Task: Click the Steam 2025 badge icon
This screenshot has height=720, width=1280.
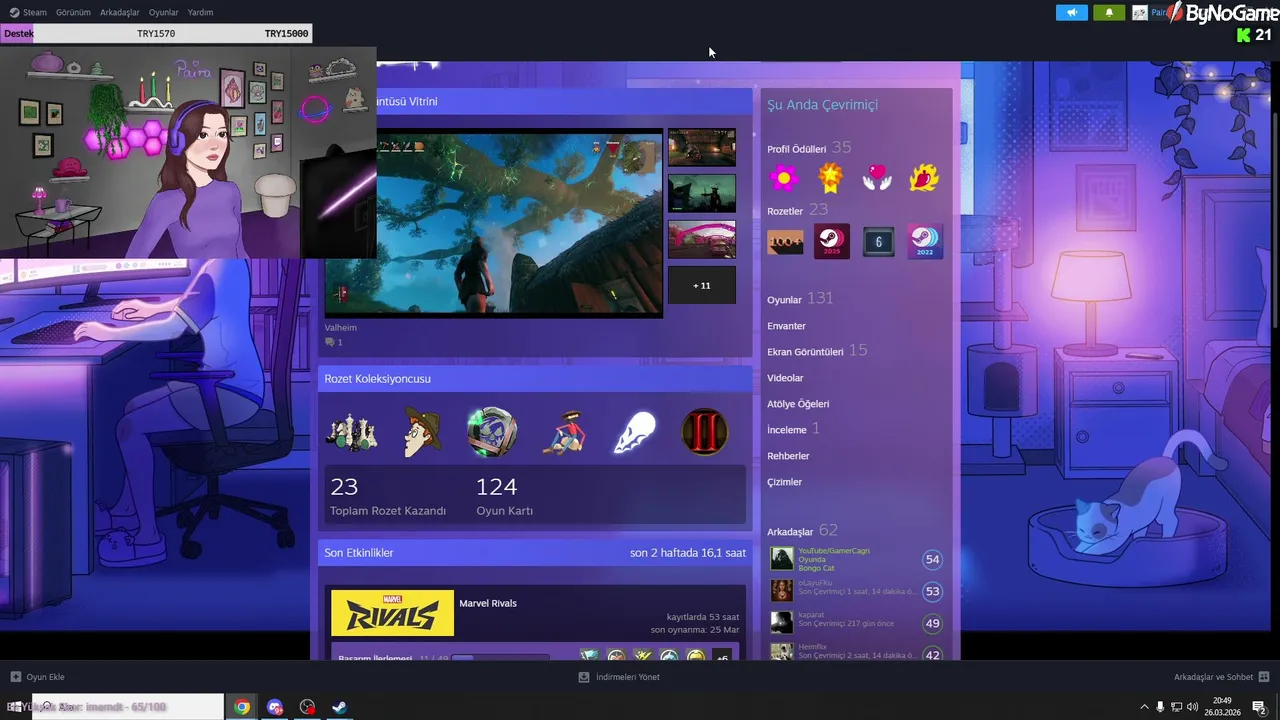Action: (x=832, y=242)
